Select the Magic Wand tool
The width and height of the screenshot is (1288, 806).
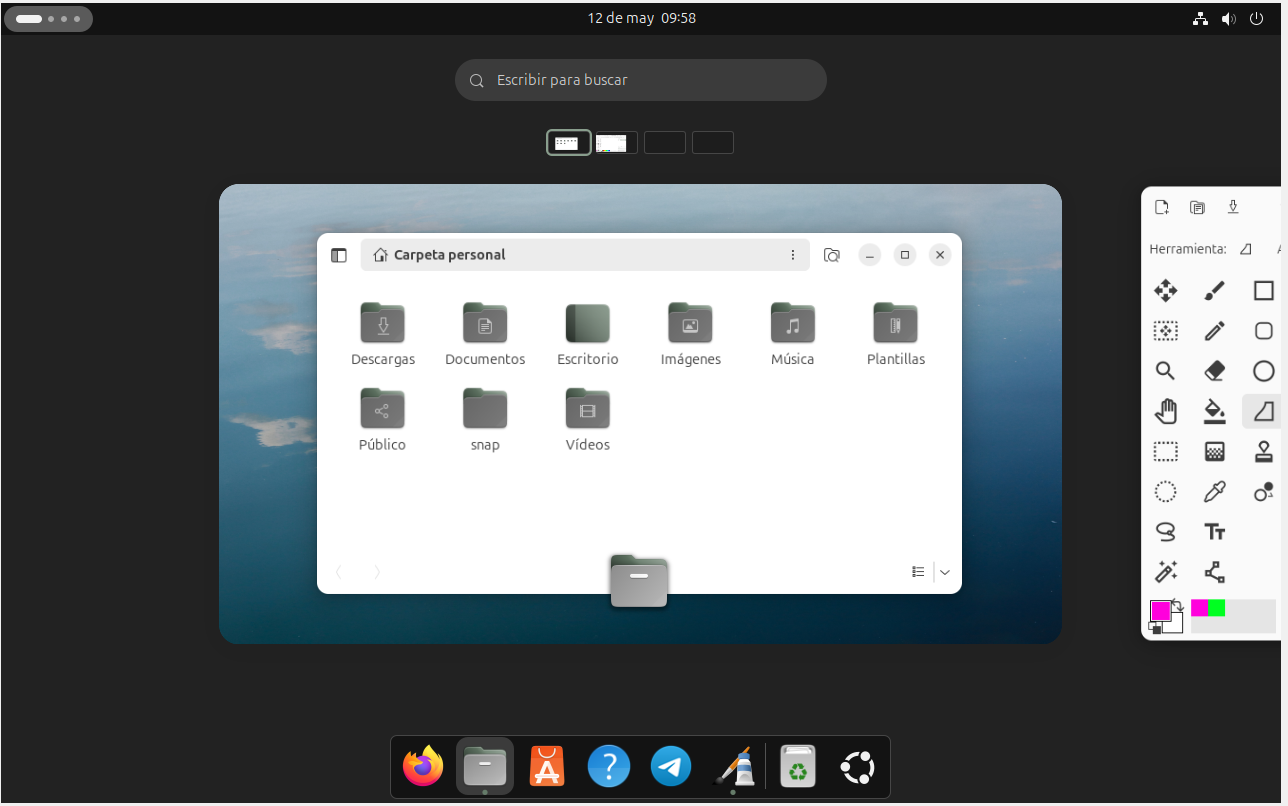(1165, 572)
